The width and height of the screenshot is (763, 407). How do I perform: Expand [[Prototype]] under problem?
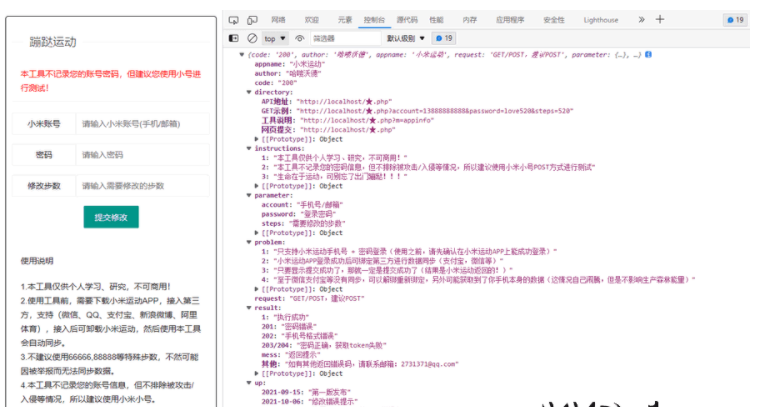(x=256, y=289)
